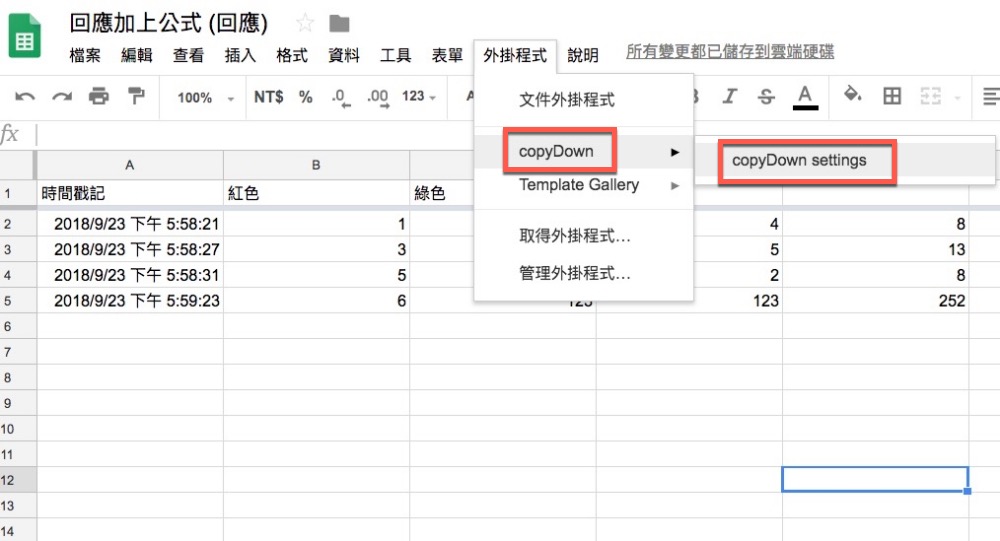Open the 檔案 menu
Screen dimensions: 1000x541
[x=85, y=56]
